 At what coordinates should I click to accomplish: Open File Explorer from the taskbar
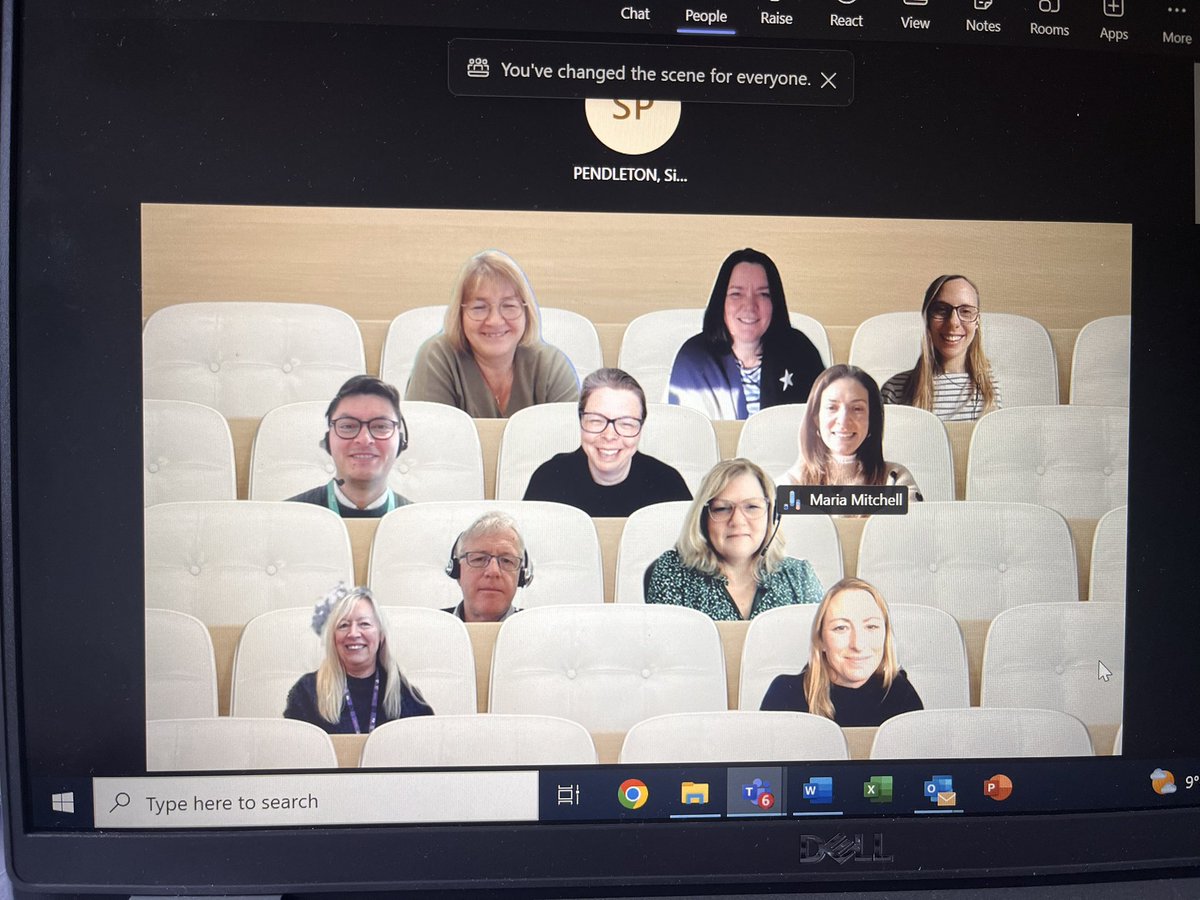(x=694, y=793)
